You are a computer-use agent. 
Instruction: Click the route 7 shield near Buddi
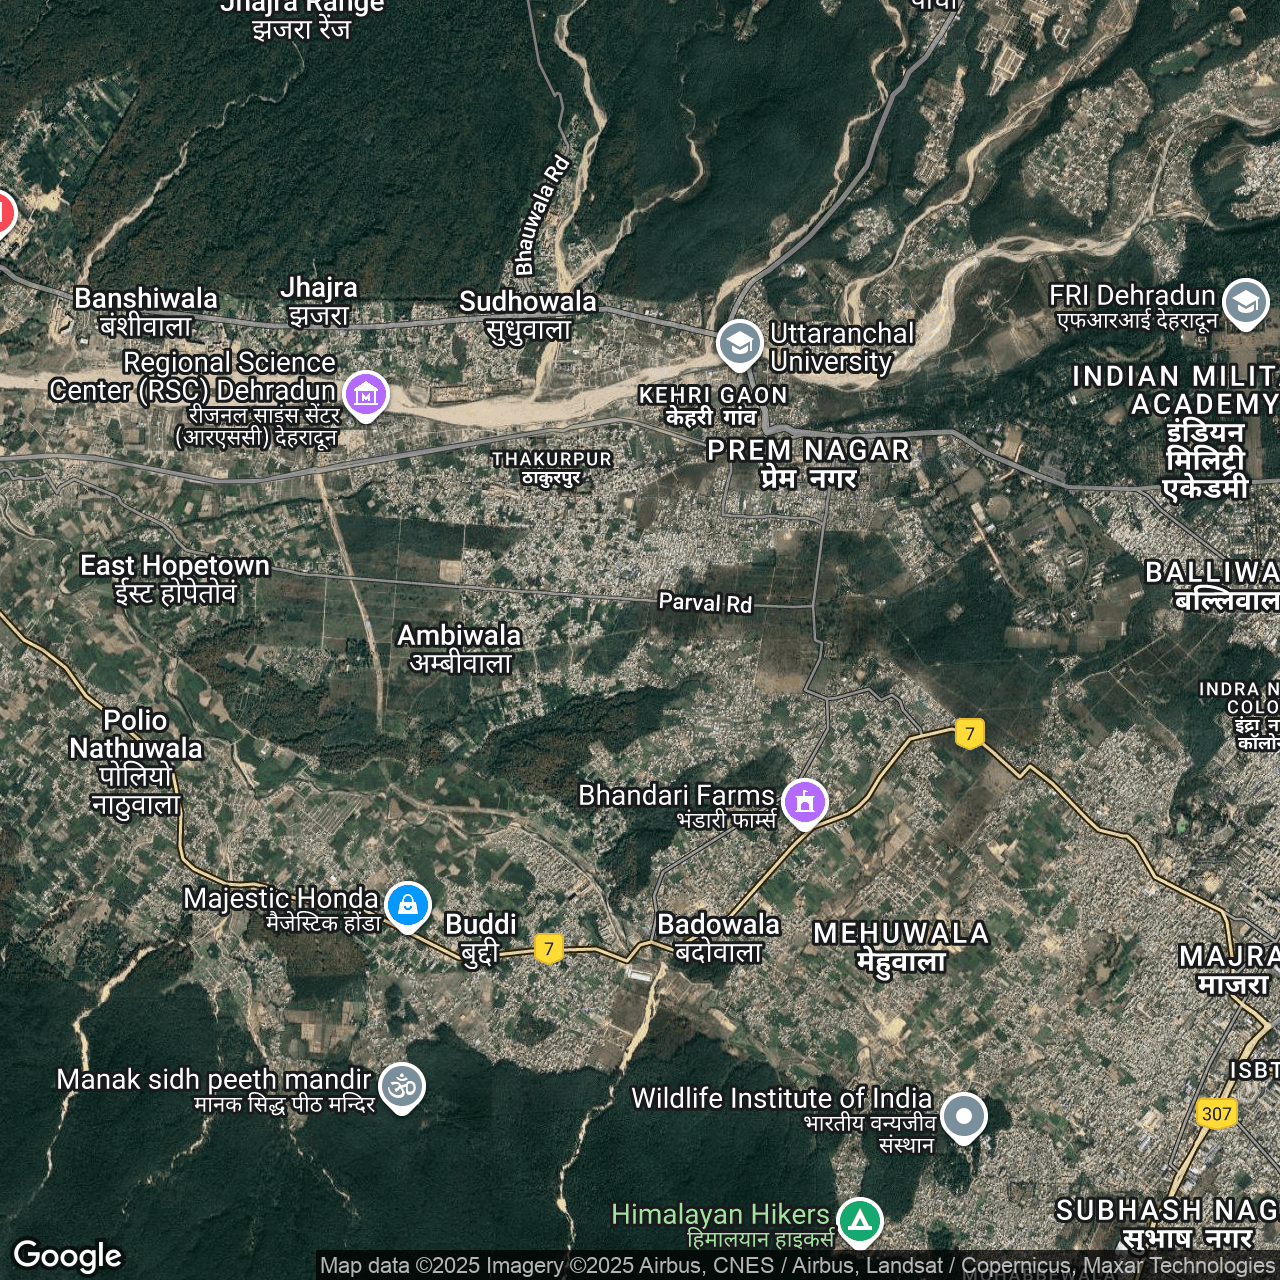(548, 948)
